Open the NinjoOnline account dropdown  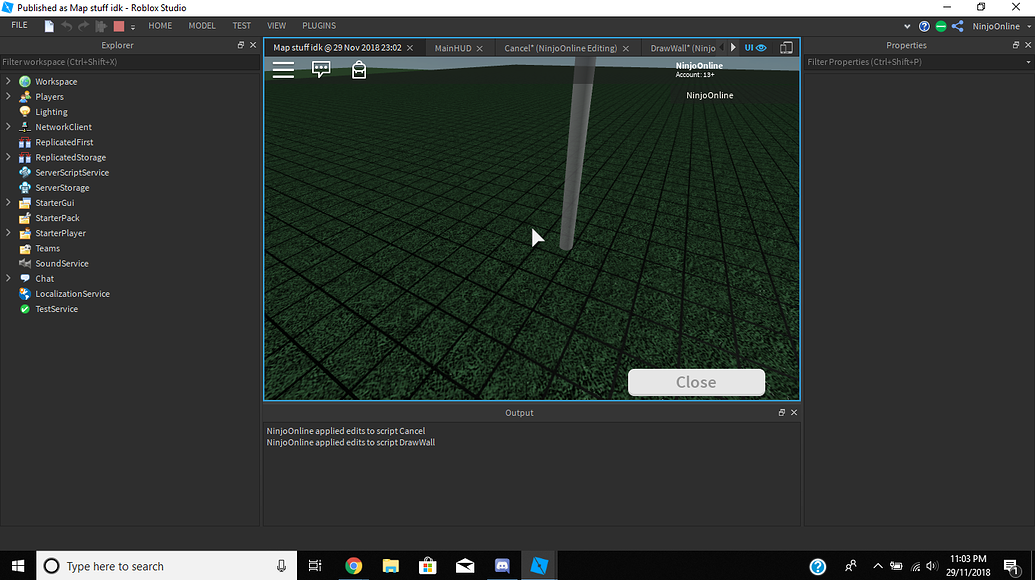pos(1001,26)
